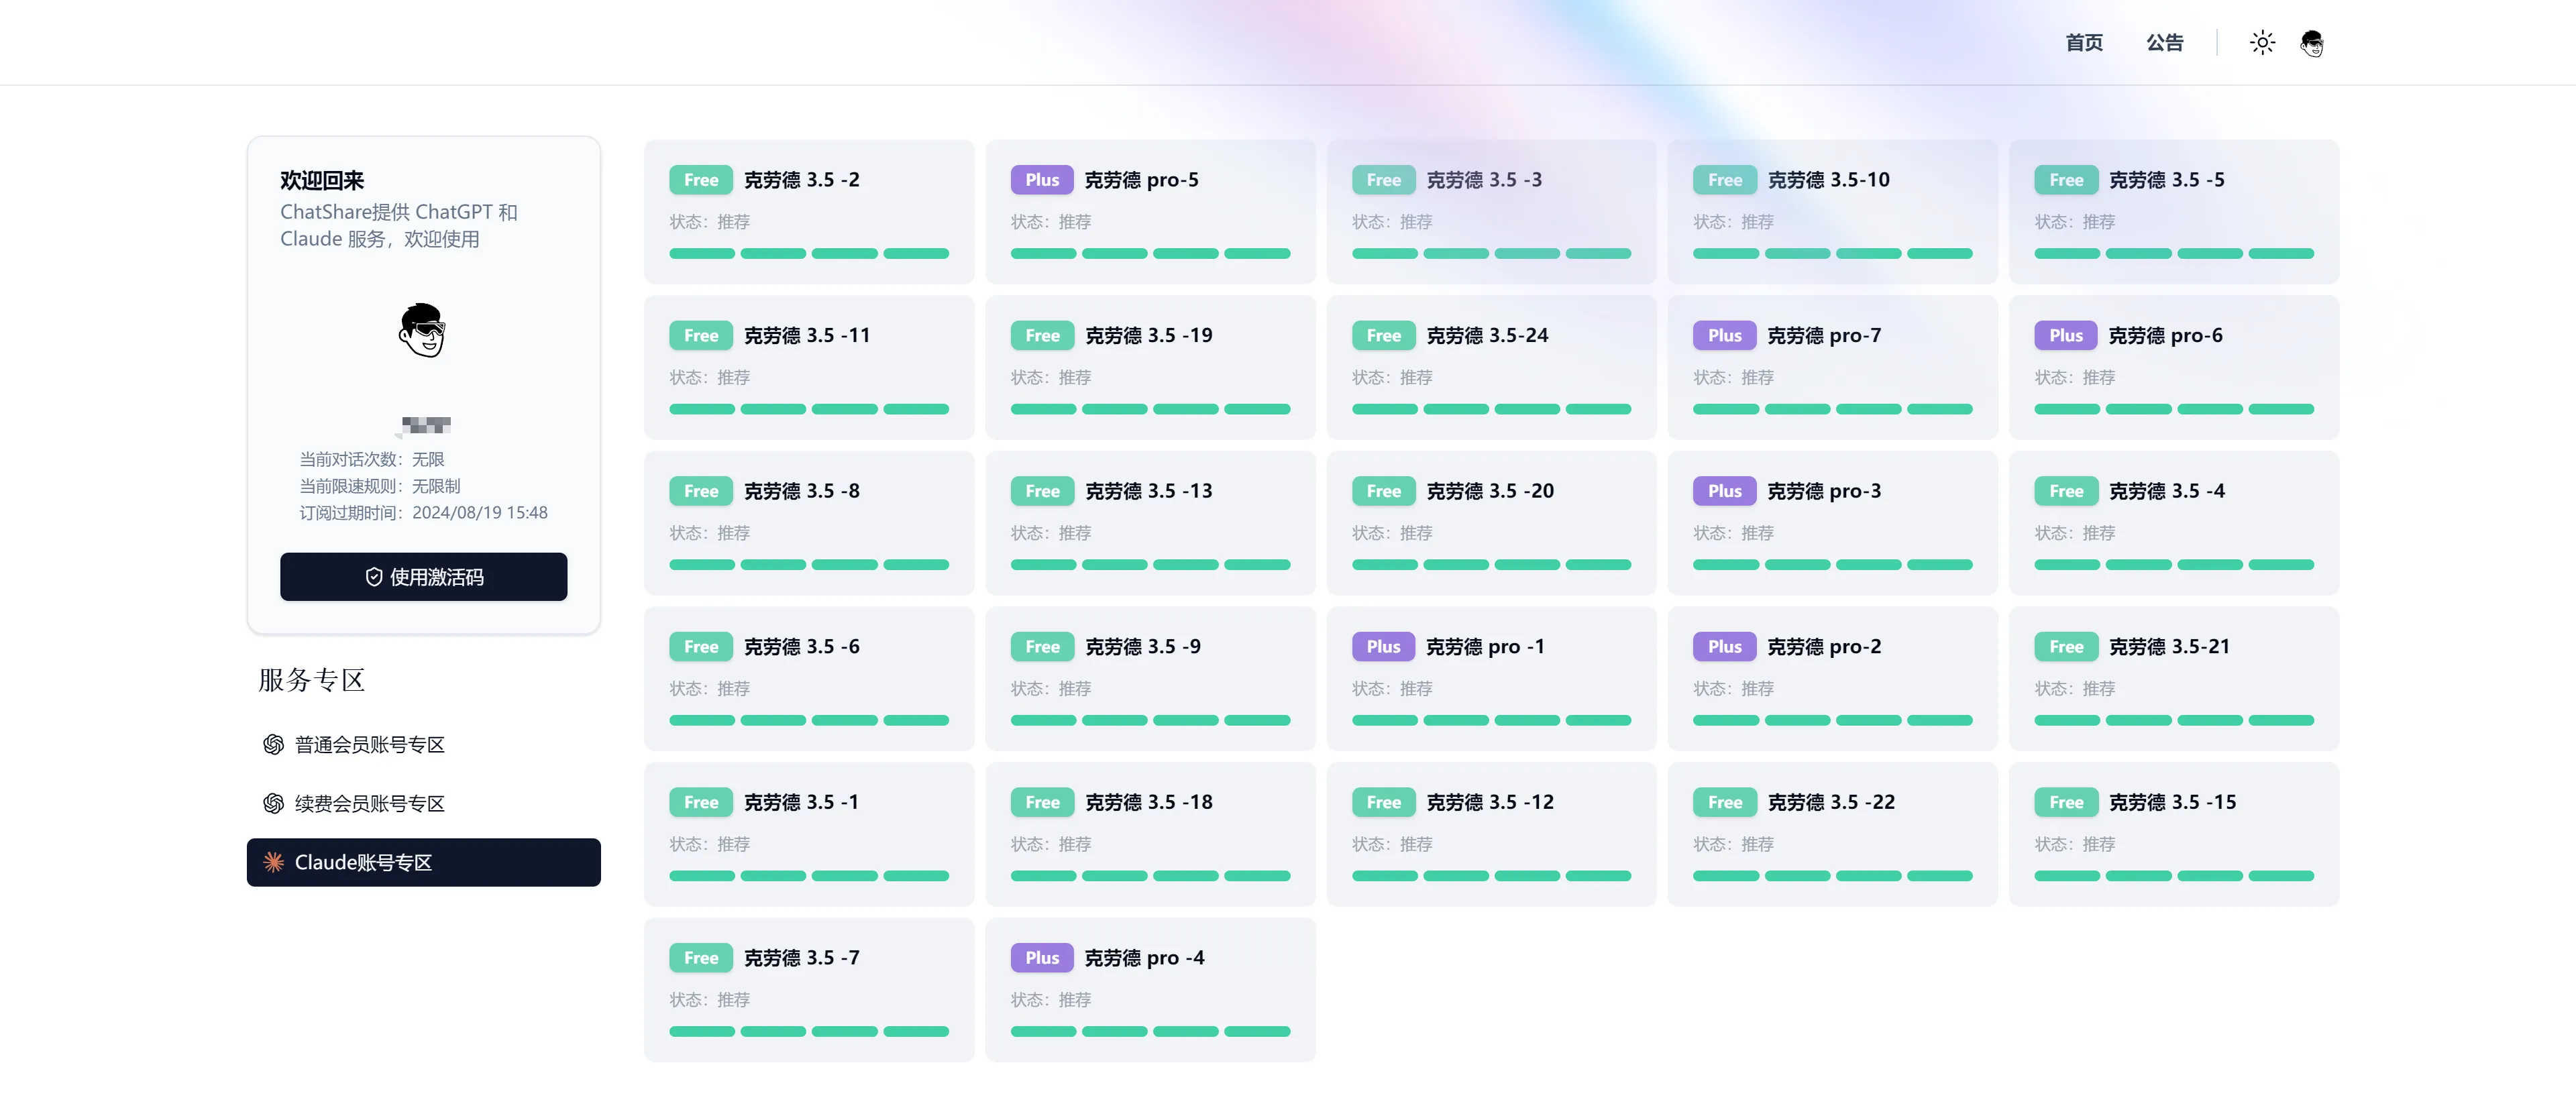Image resolution: width=2576 pixels, height=1116 pixels.
Task: Select the Claude账号专区 section
Action: [x=423, y=863]
